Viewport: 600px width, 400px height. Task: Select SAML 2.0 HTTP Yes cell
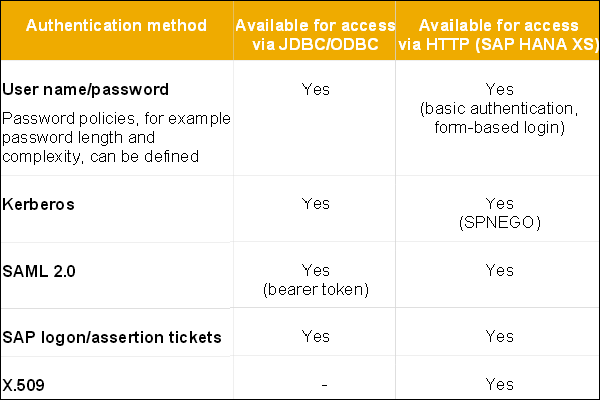(x=498, y=270)
